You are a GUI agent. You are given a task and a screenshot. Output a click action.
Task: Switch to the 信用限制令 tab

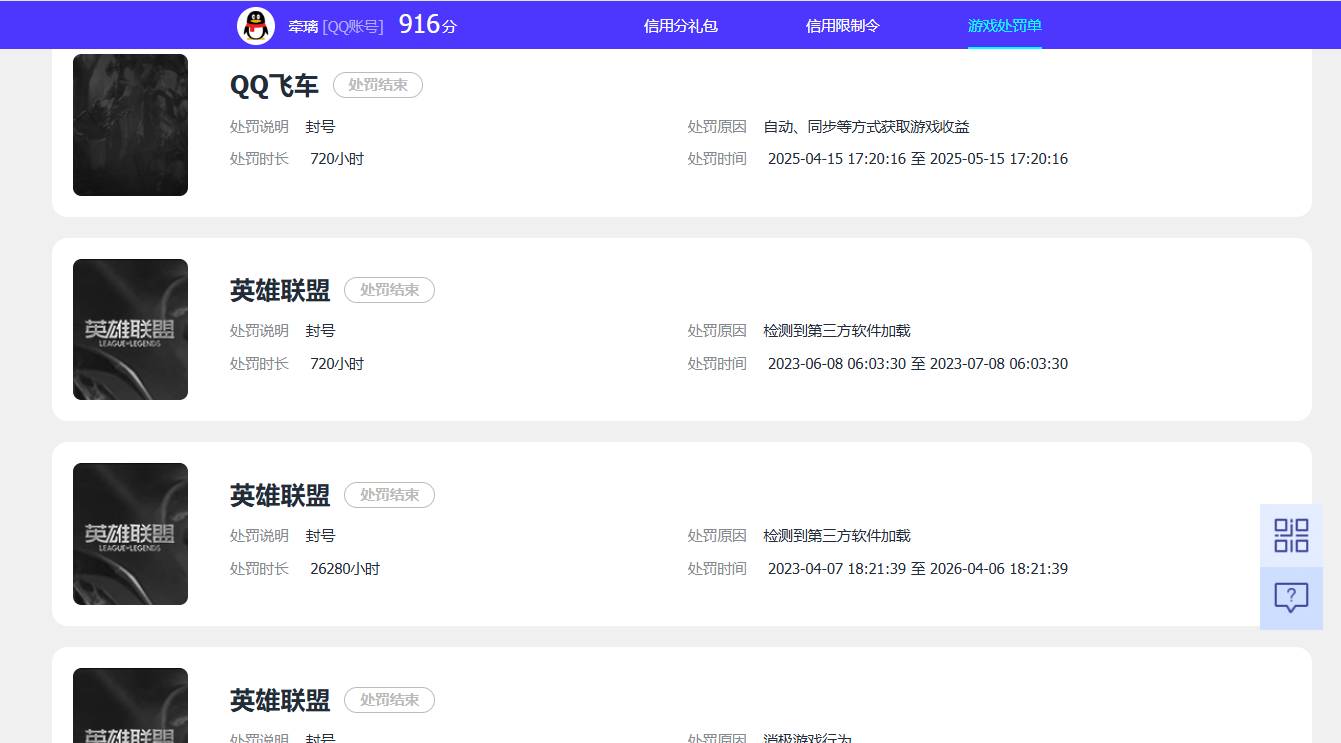tap(843, 26)
